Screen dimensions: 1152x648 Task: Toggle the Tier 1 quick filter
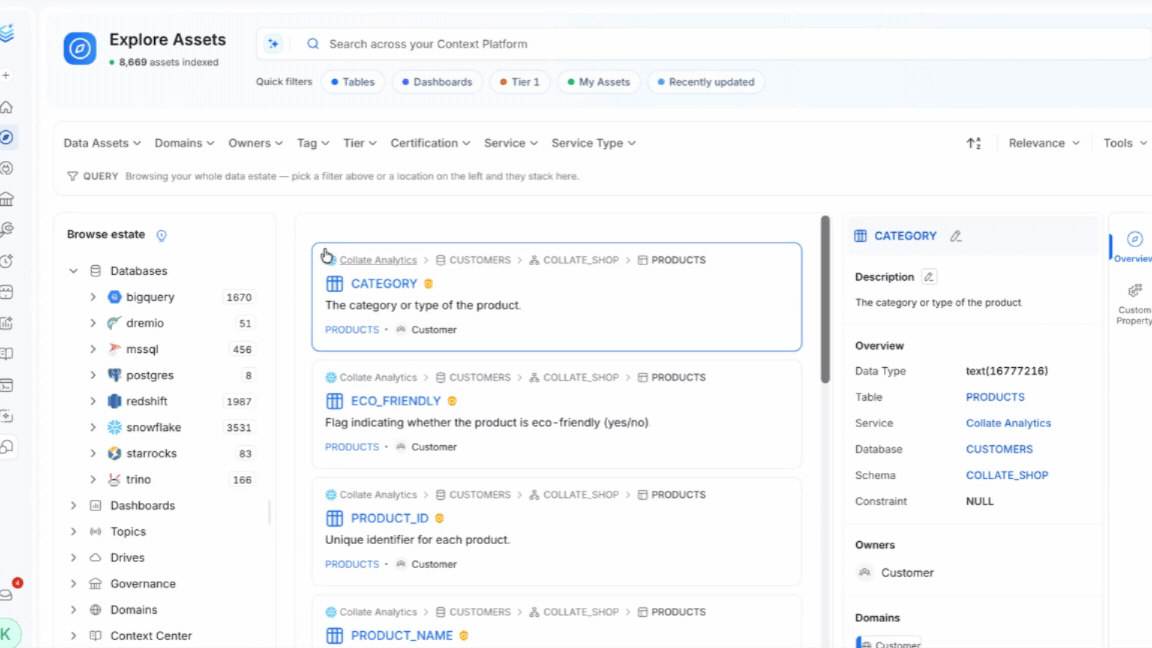tap(519, 82)
